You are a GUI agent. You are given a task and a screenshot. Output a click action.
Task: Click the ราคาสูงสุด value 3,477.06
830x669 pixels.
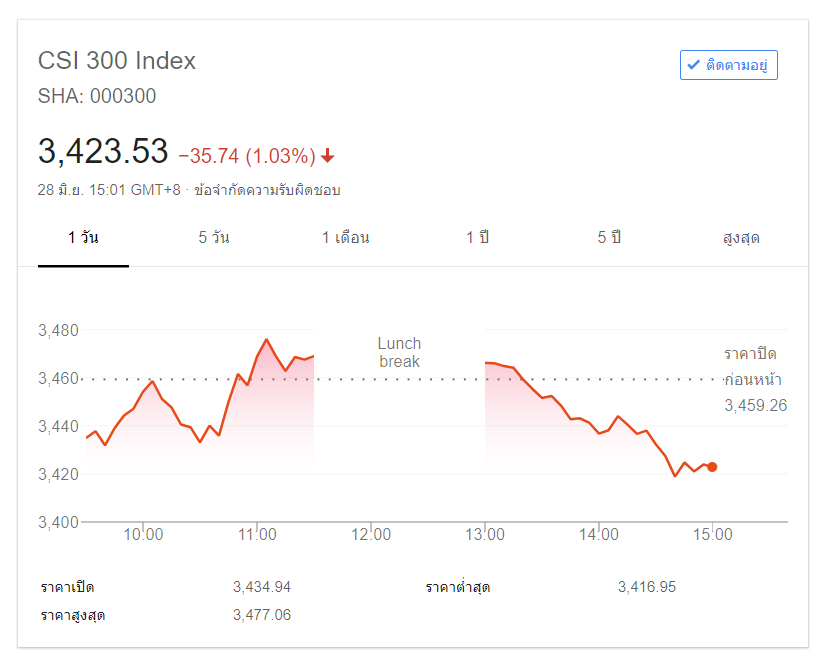pyautogui.click(x=262, y=615)
